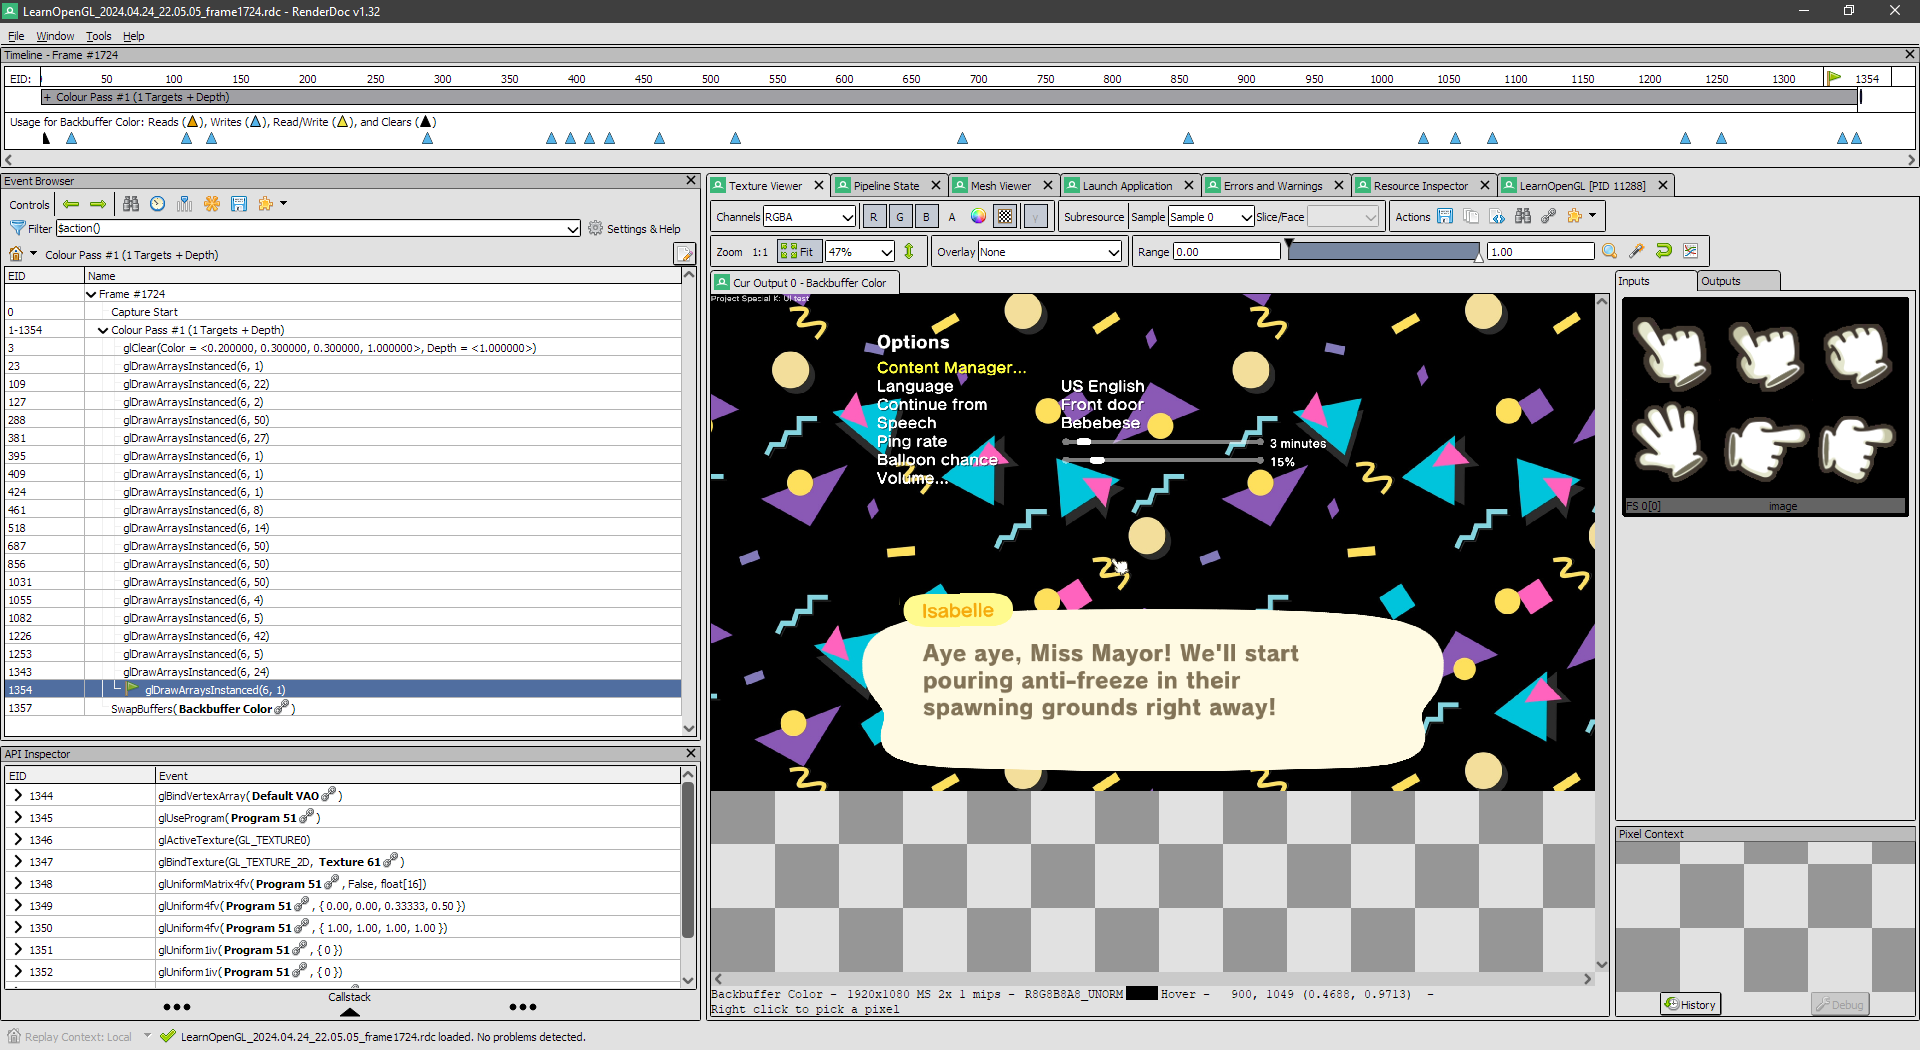The image size is (1920, 1050).
Task: Open the 47% zoom dropdown
Action: (x=859, y=251)
